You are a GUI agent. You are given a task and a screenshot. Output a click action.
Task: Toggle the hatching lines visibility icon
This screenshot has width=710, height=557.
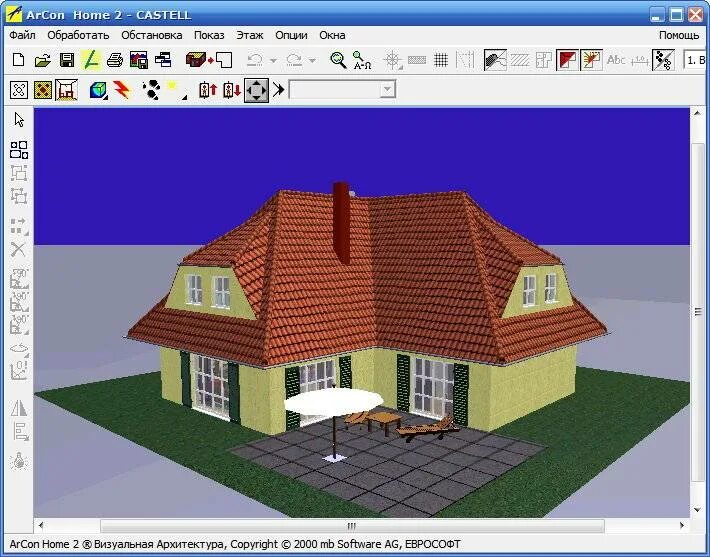[519, 60]
